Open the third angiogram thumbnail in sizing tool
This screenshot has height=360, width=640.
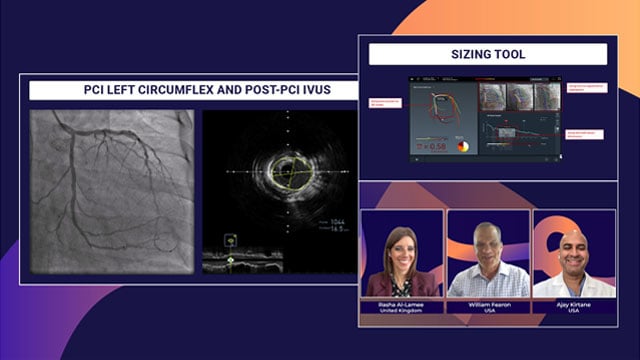pyautogui.click(x=547, y=97)
